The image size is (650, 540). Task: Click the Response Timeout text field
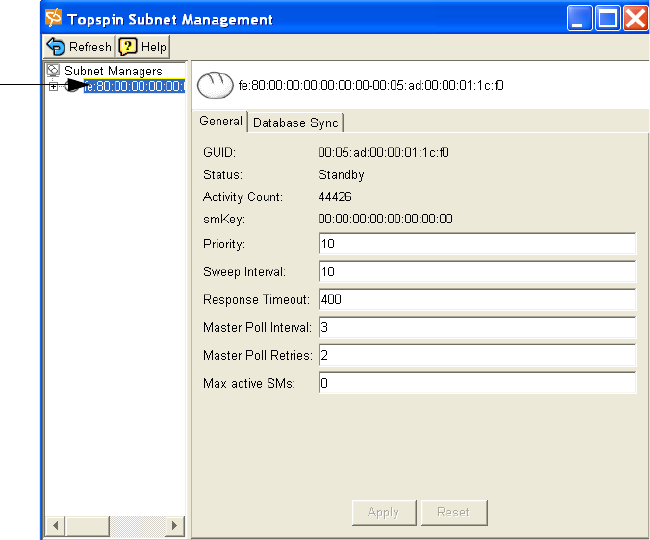(476, 300)
